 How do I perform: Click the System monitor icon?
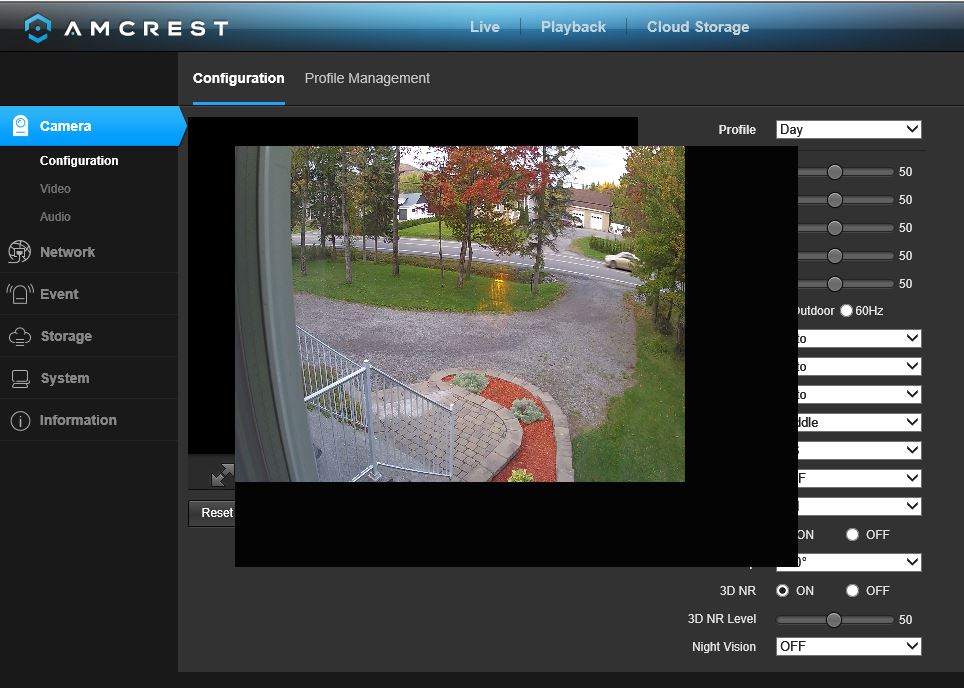click(x=20, y=379)
